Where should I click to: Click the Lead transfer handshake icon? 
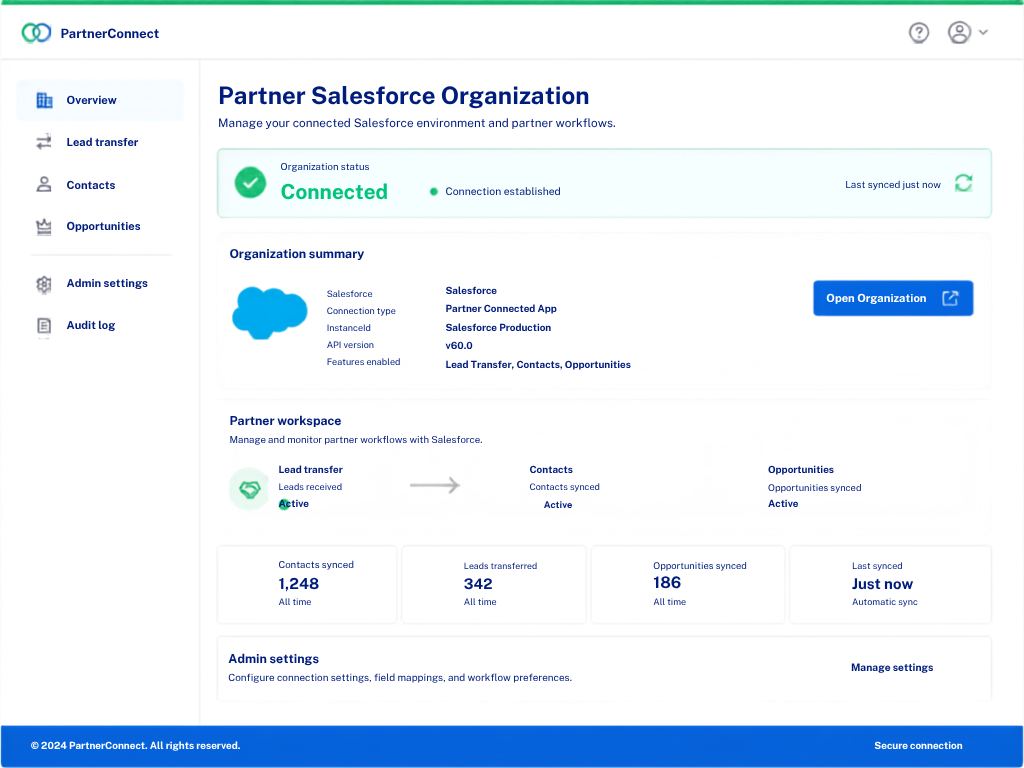click(x=249, y=488)
